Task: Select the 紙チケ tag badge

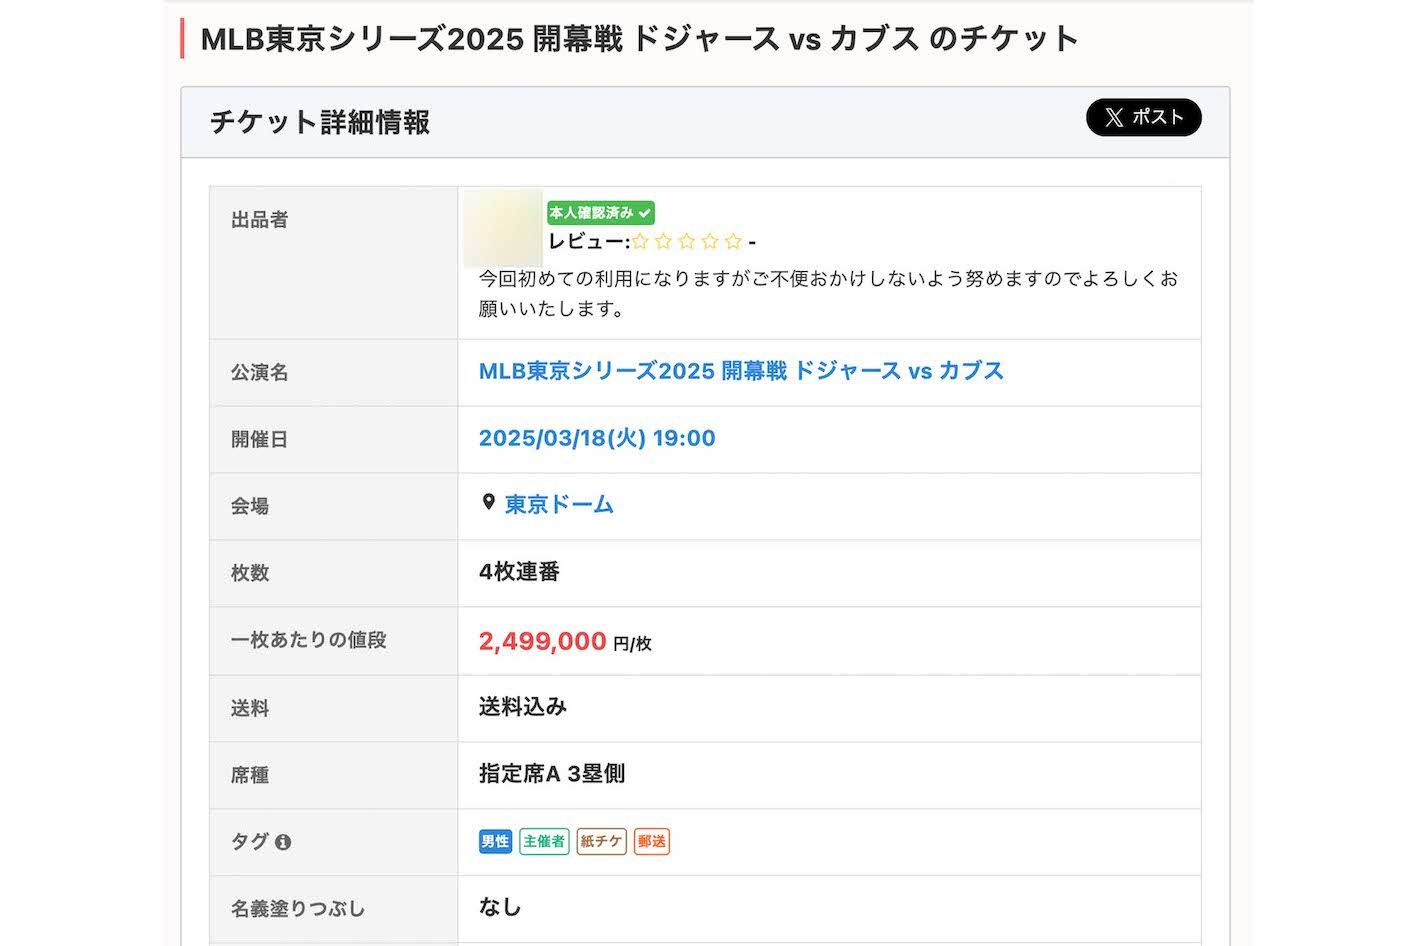Action: [x=601, y=841]
